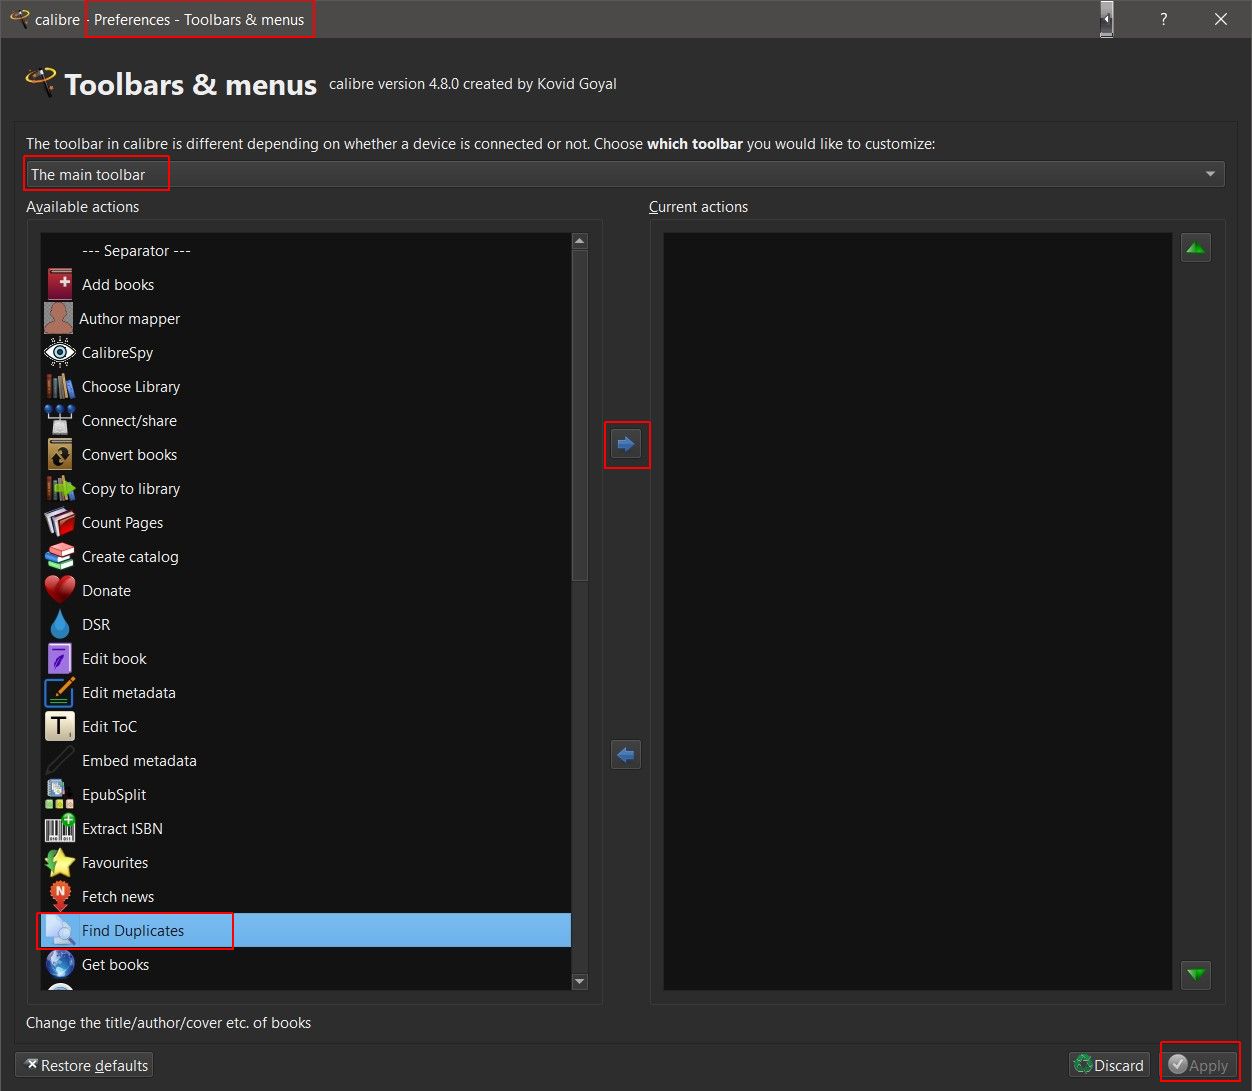Click the Find Duplicates magnifier icon
The height and width of the screenshot is (1091, 1252).
[x=60, y=930]
